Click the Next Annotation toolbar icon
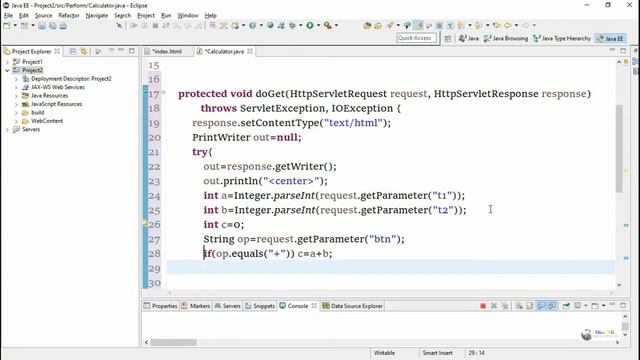Image resolution: width=640 pixels, height=360 pixels. 461,25
